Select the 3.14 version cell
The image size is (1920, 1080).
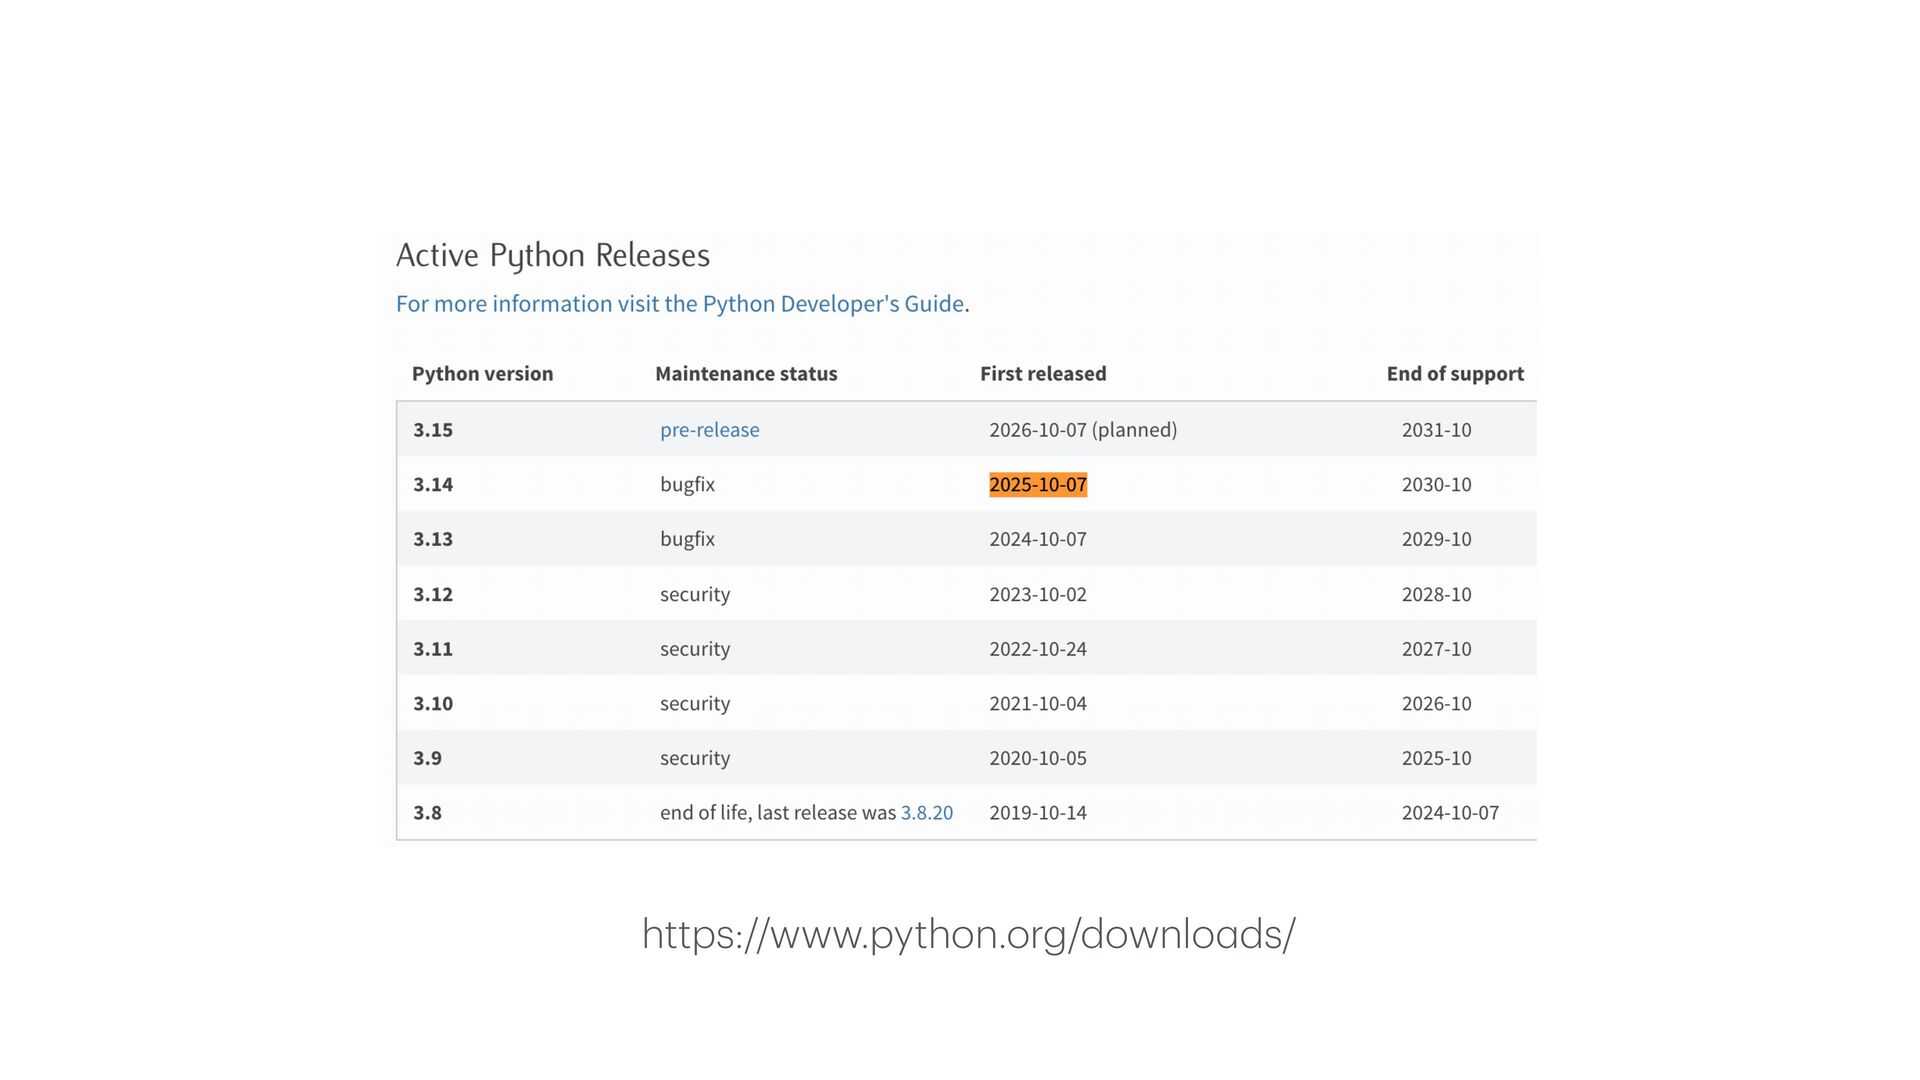(433, 485)
